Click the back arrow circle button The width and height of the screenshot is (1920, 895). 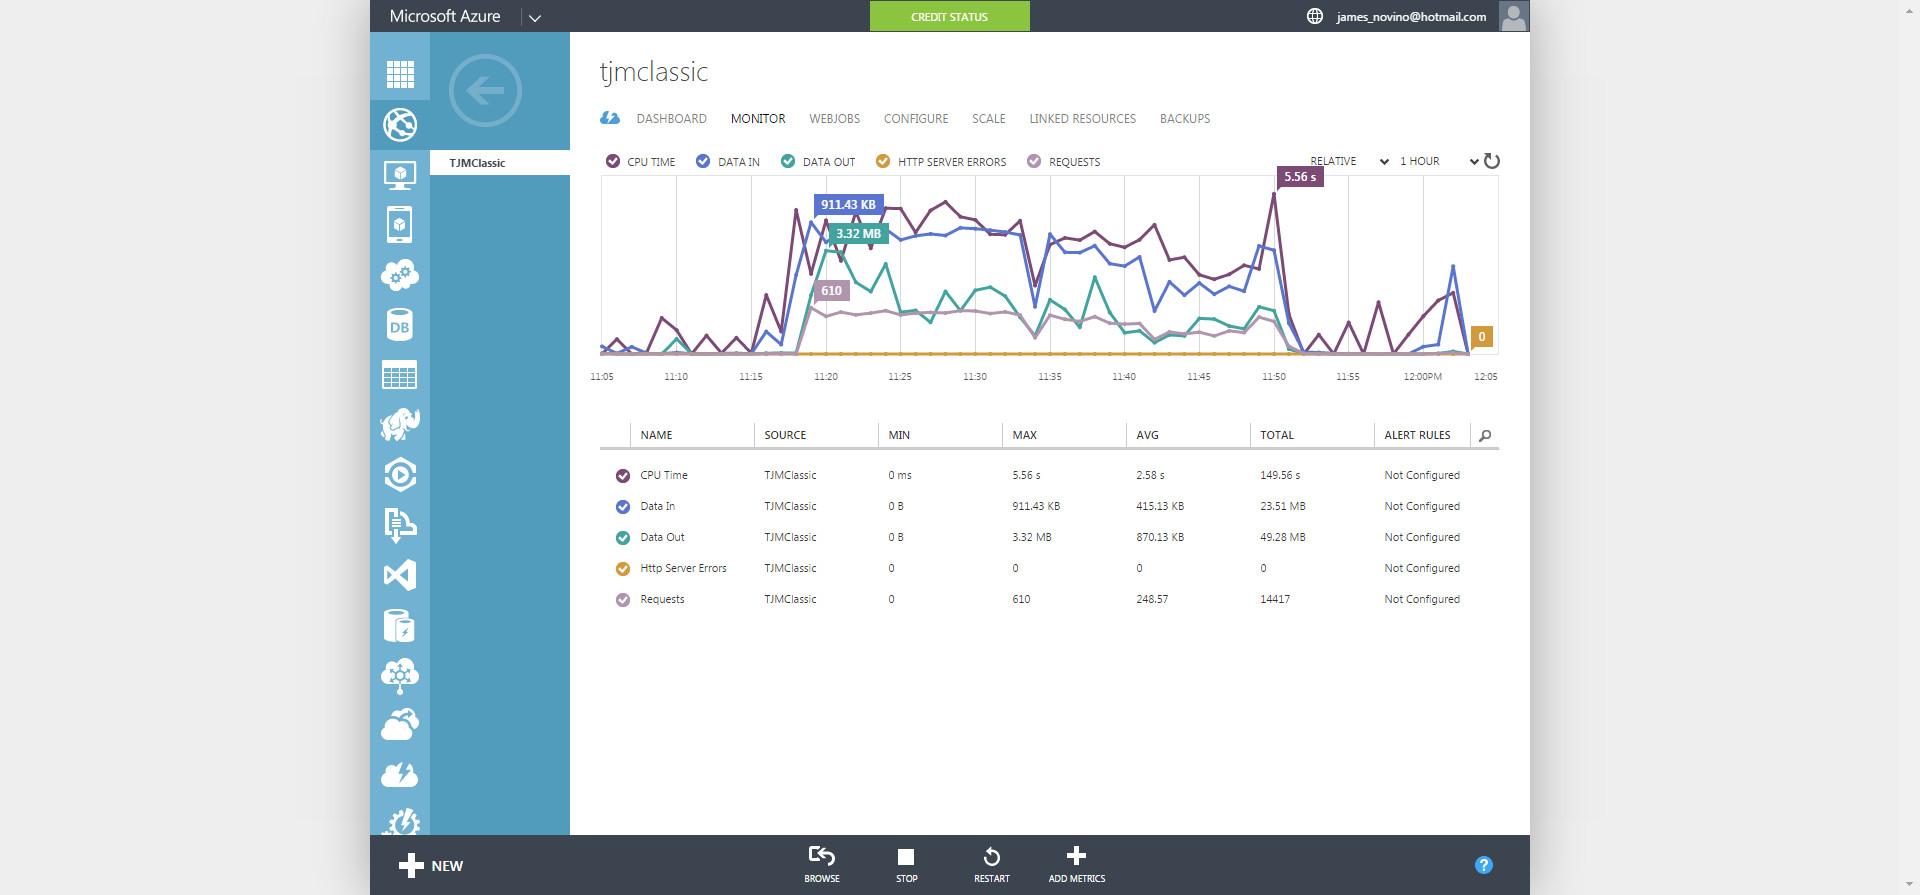pos(485,91)
